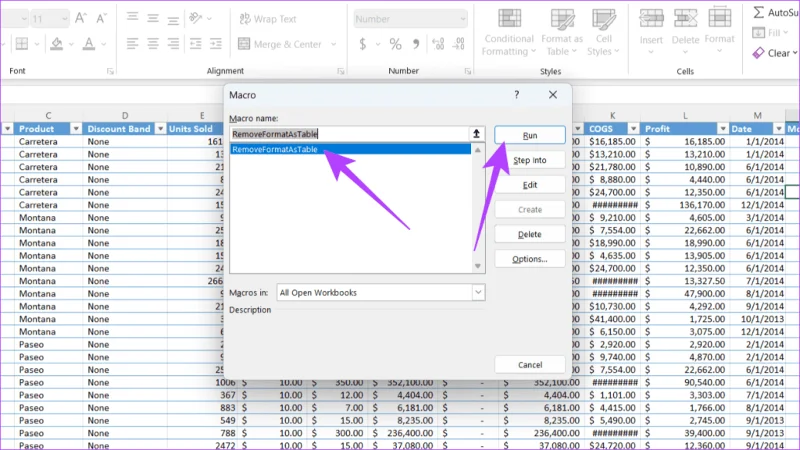Select Middle Align icon
The height and width of the screenshot is (450, 800).
(153, 19)
